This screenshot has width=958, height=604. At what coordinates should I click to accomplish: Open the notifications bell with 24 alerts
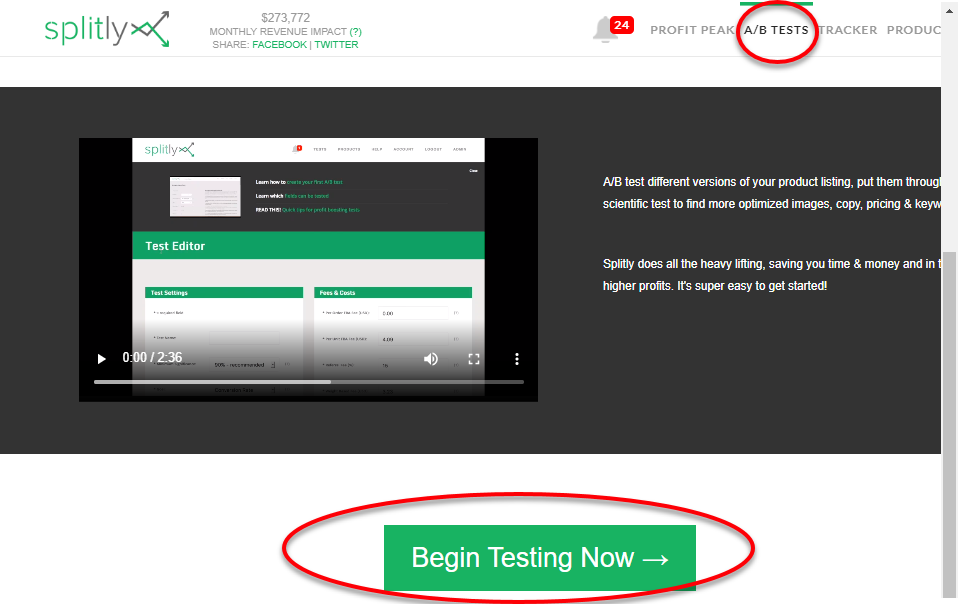click(612, 29)
